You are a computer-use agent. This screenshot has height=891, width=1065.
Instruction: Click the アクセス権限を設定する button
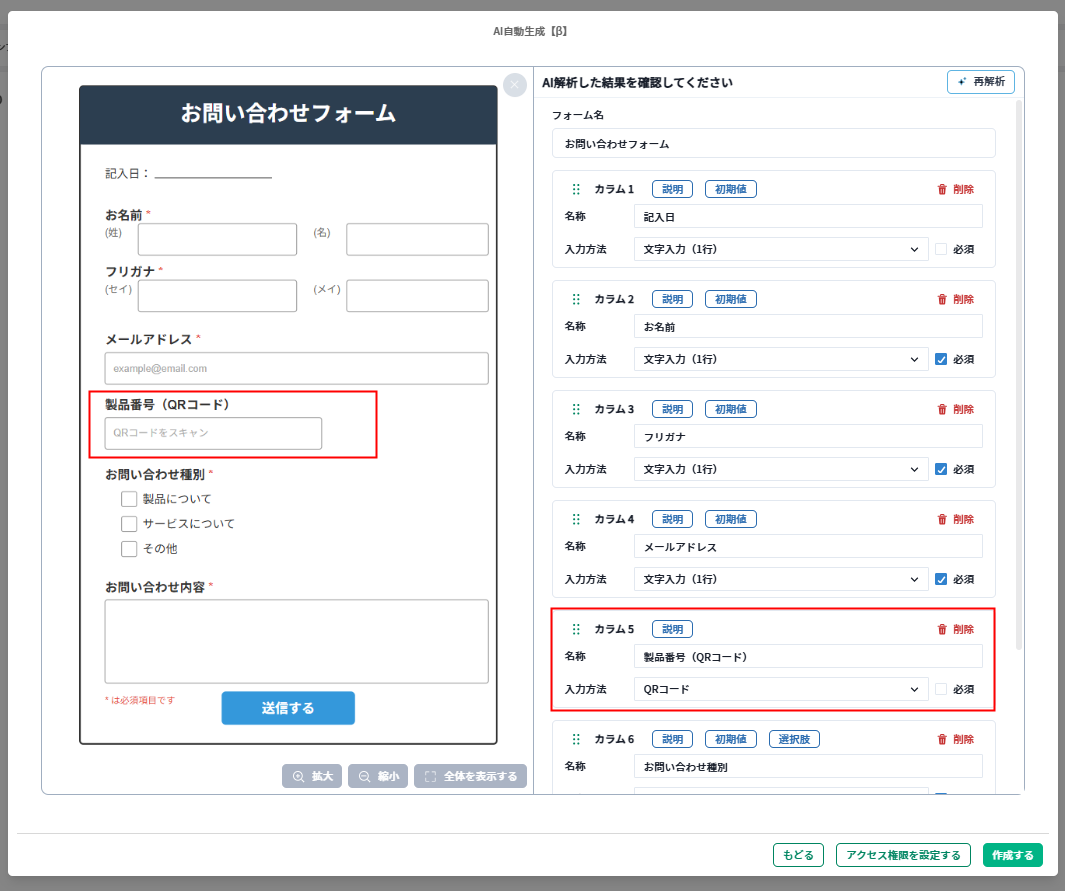pyautogui.click(x=903, y=855)
